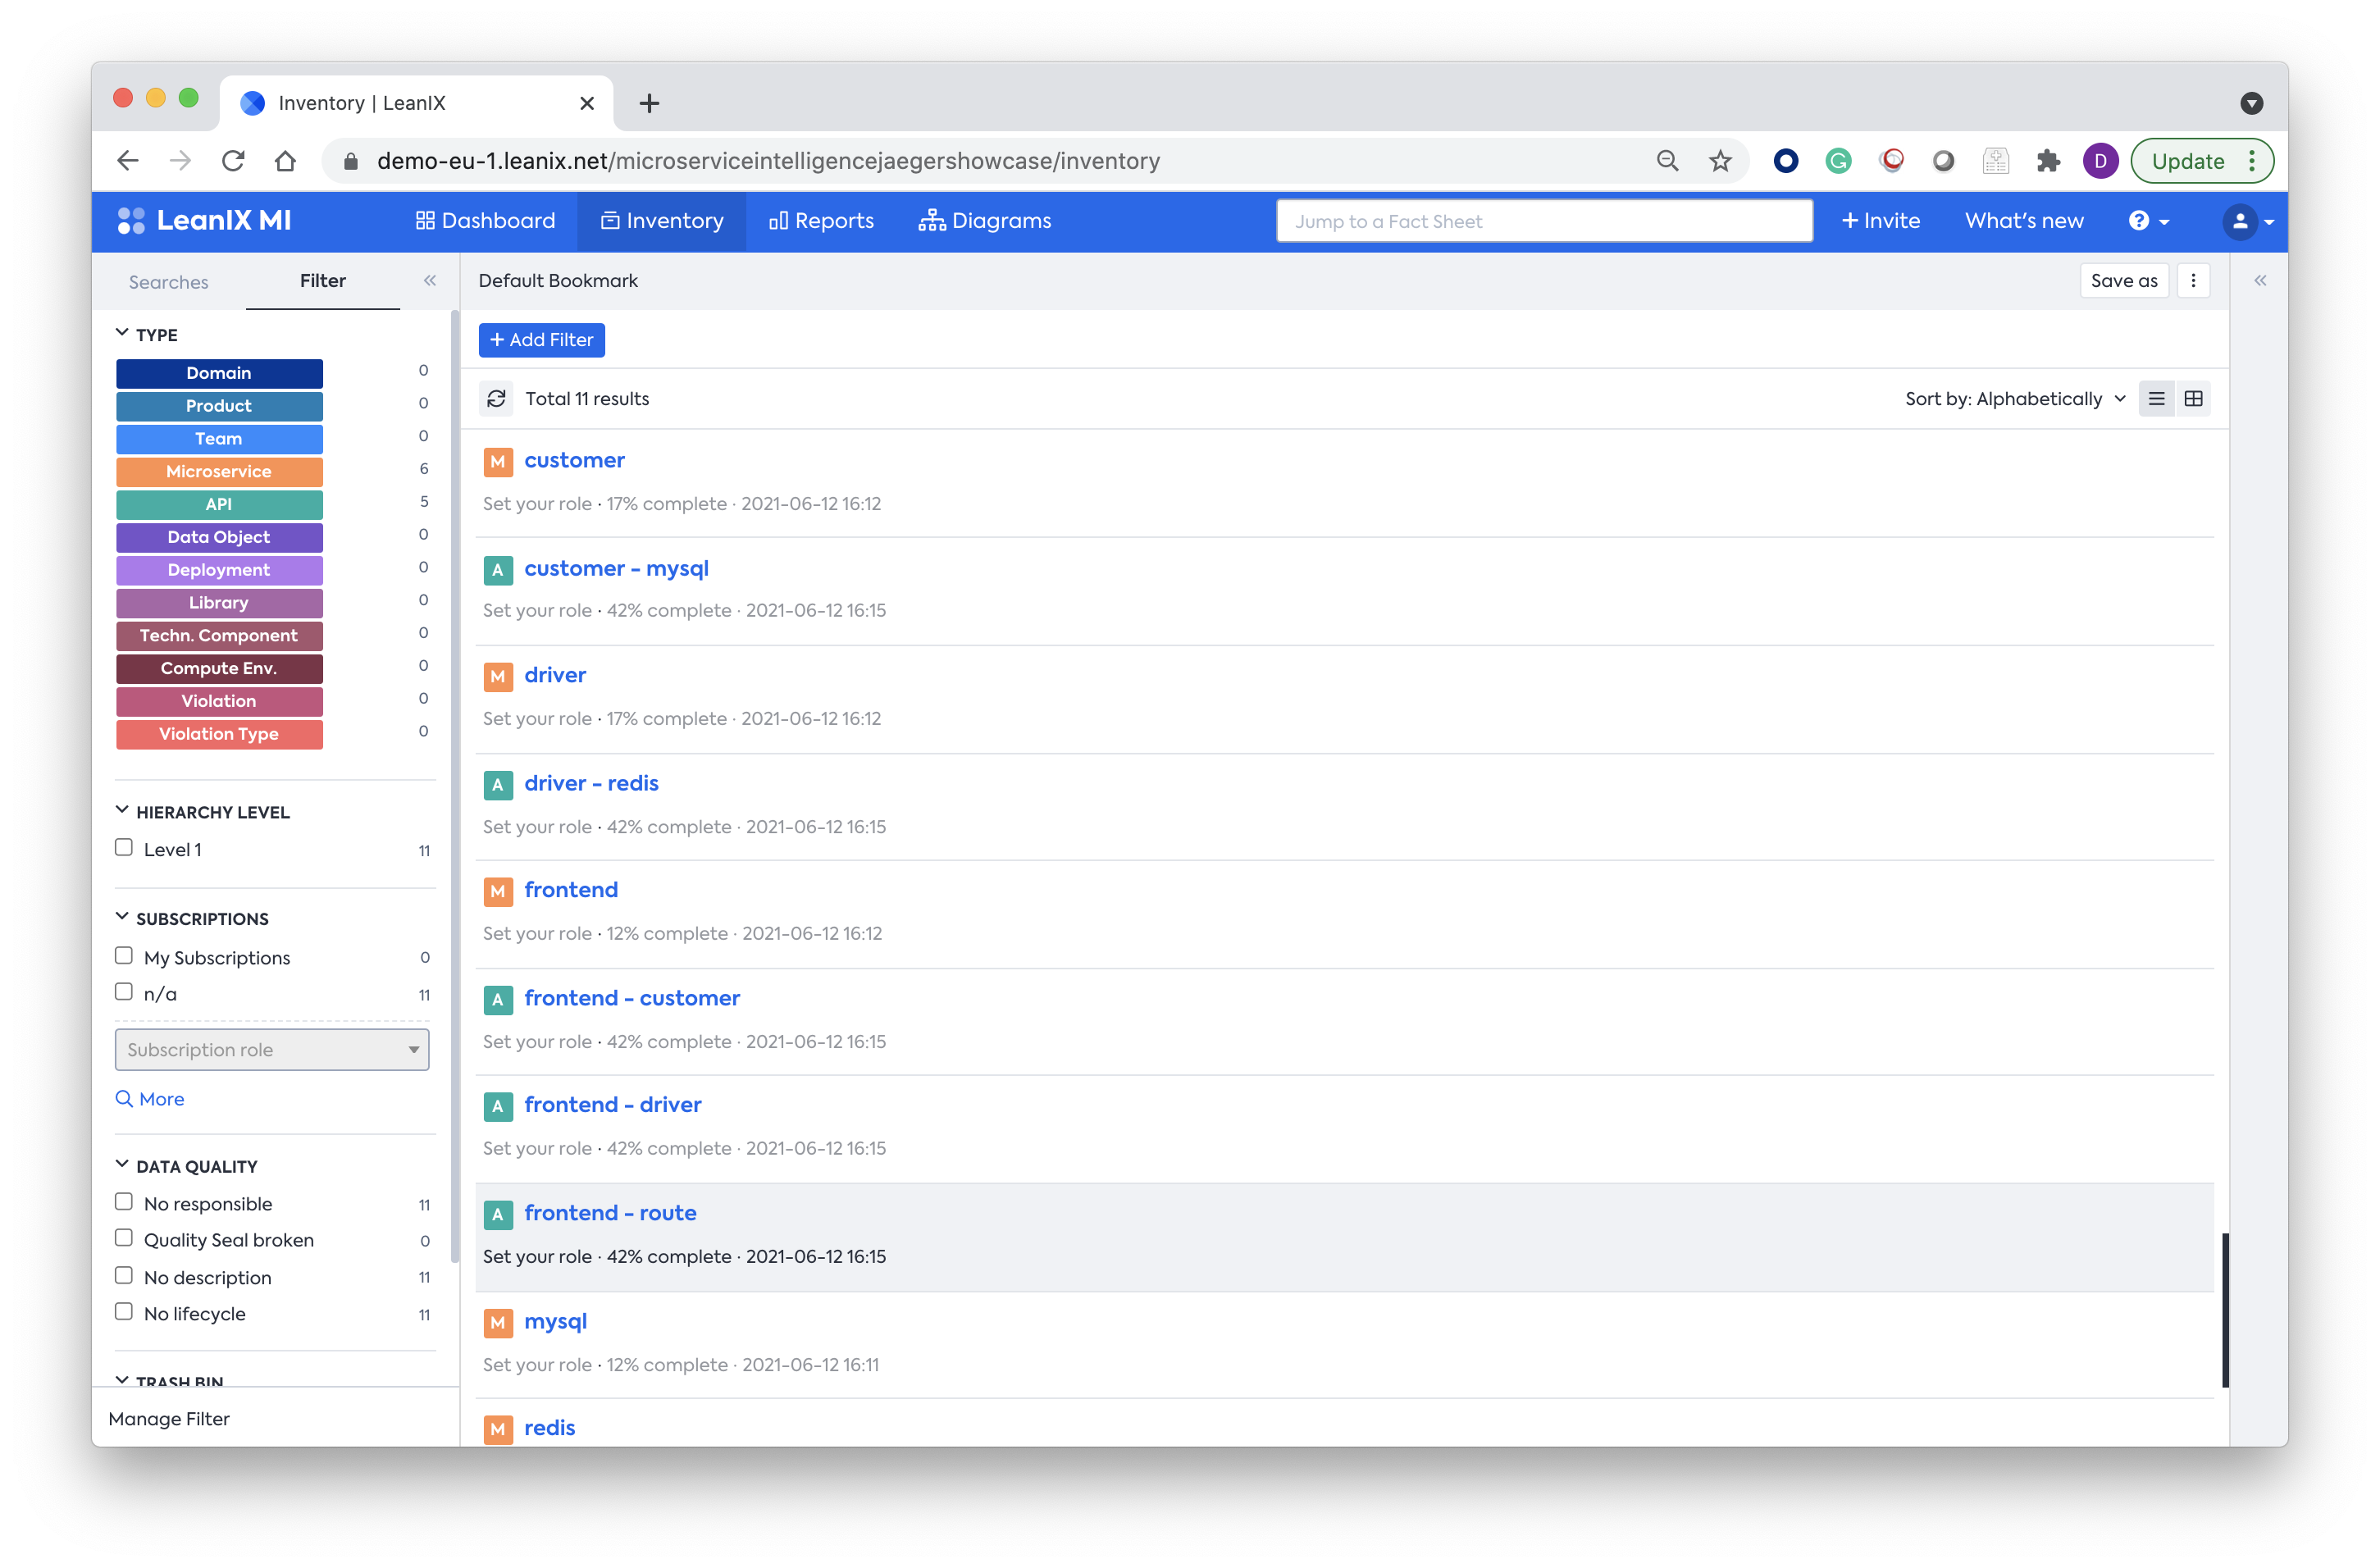Collapse the DATA QUALITY section

[x=122, y=1165]
